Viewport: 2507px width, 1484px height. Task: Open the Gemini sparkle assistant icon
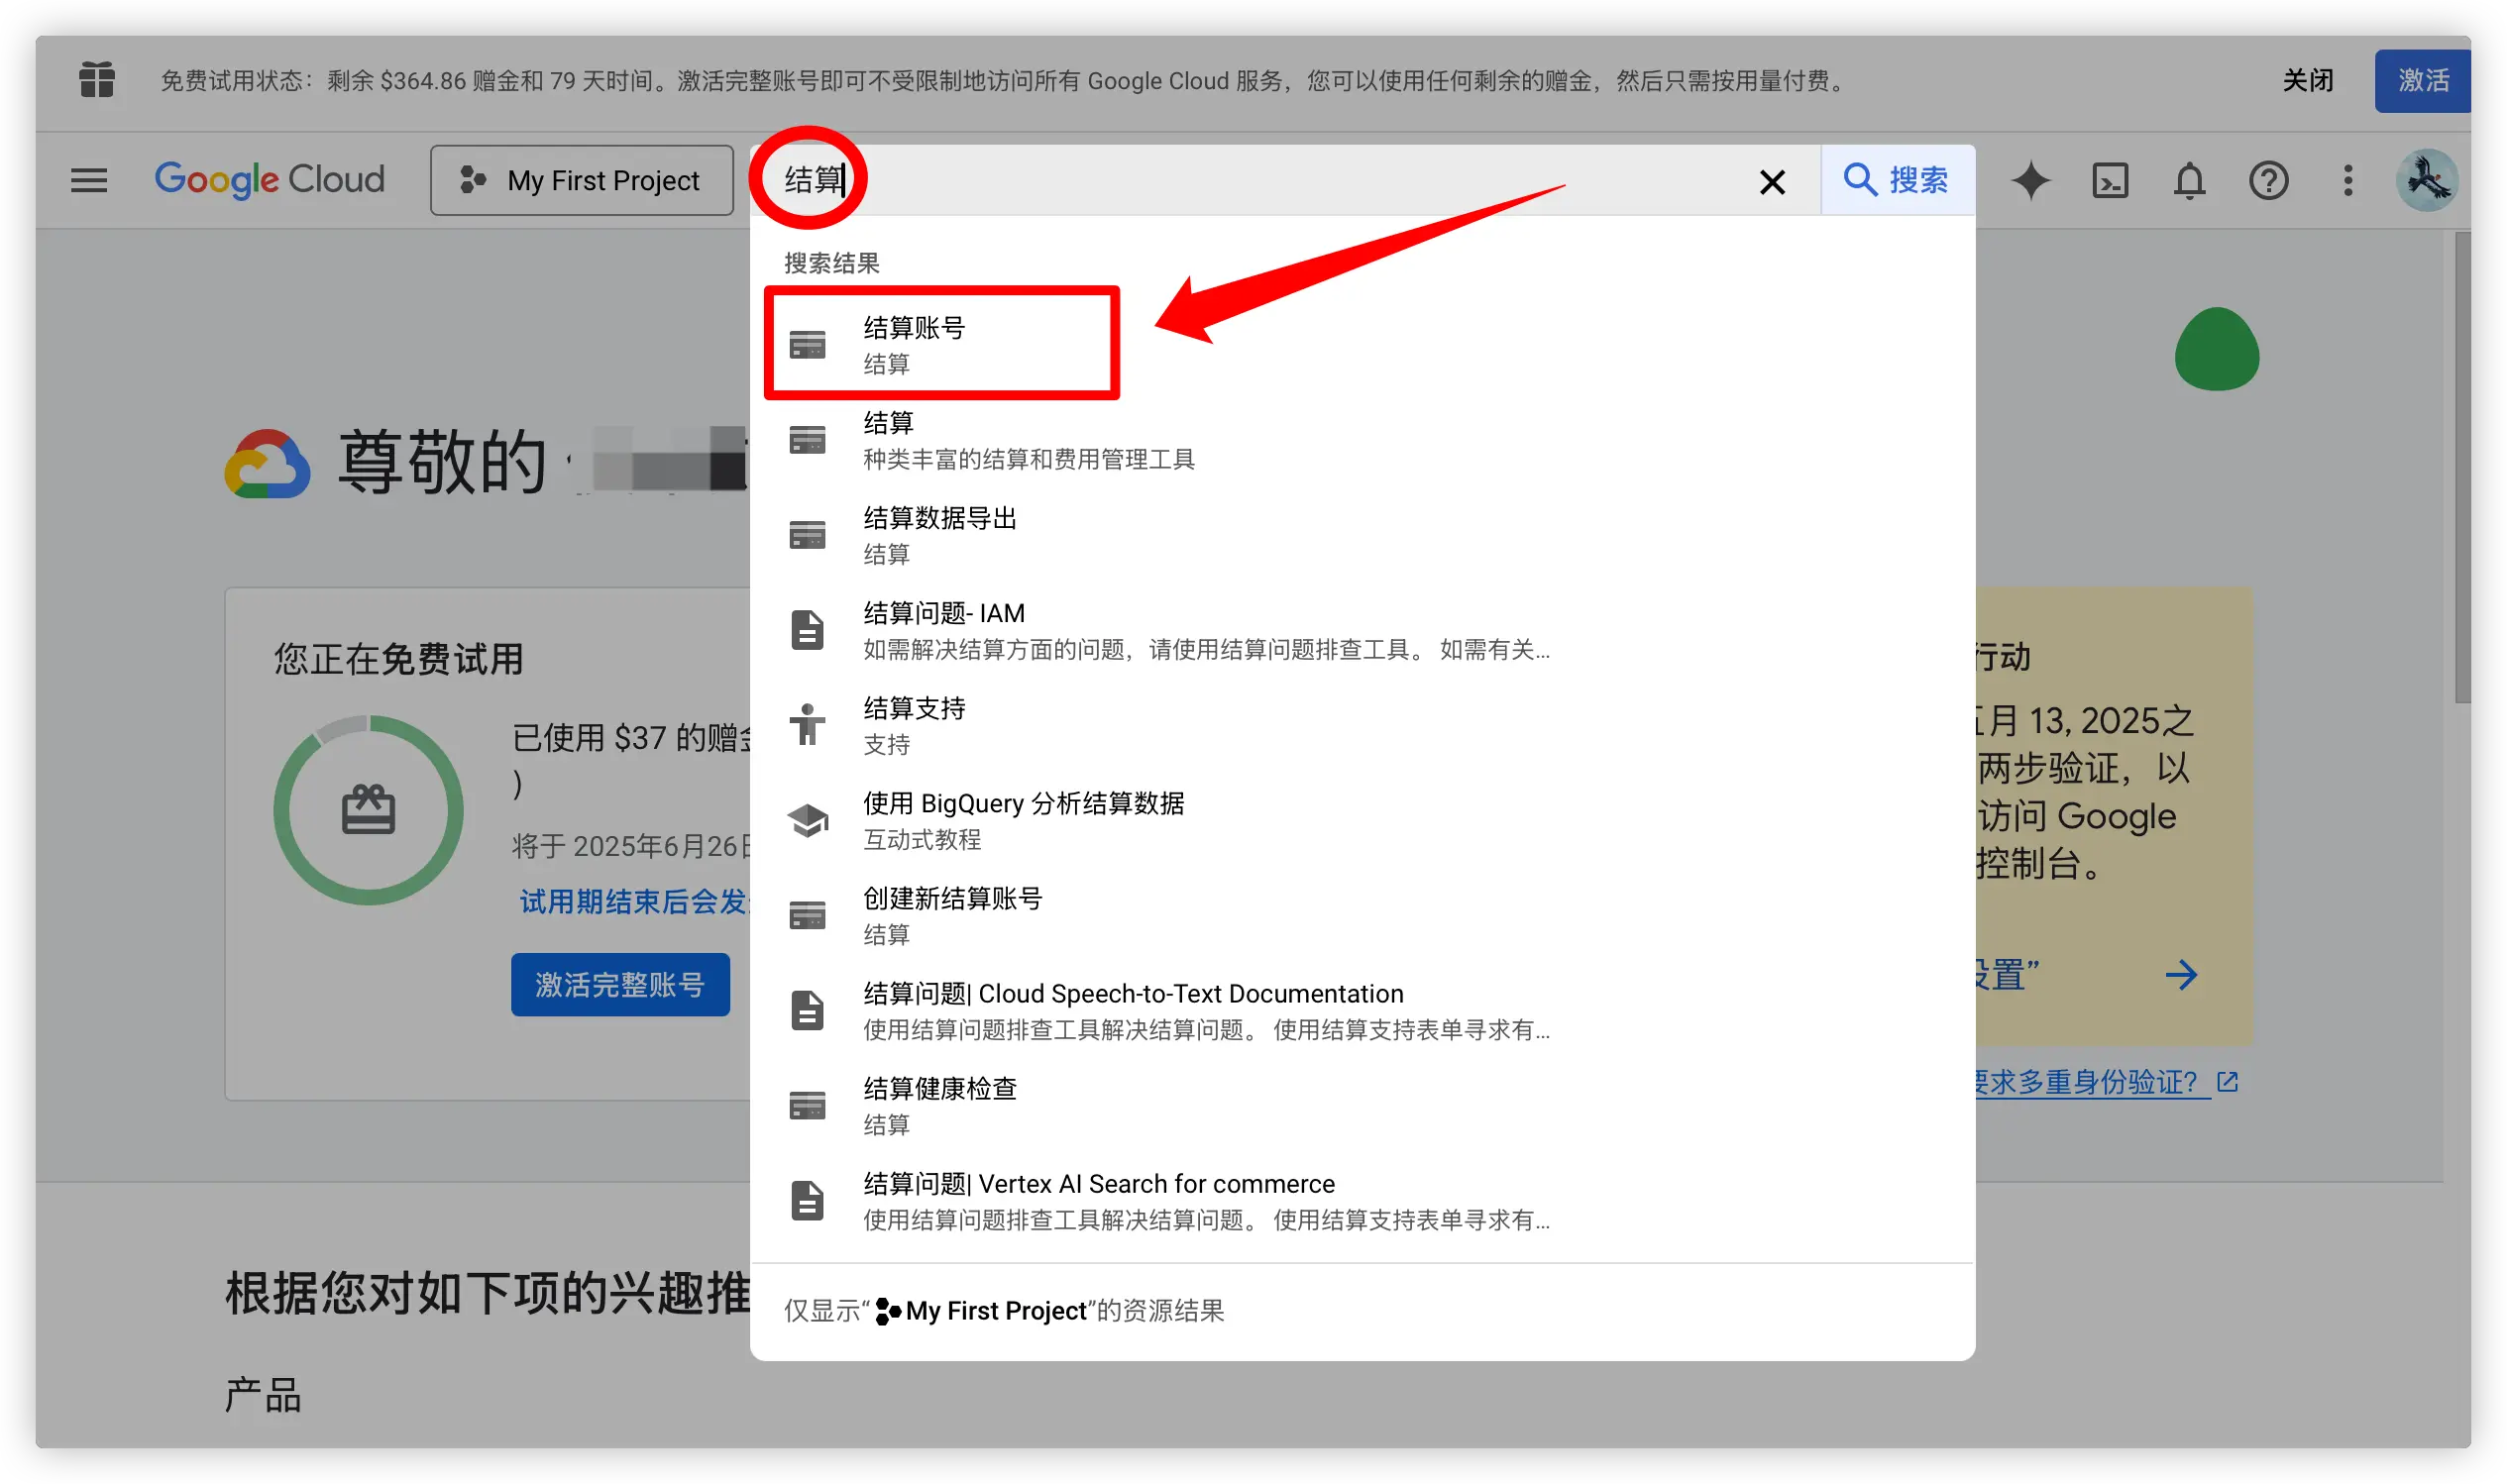pyautogui.click(x=2029, y=181)
